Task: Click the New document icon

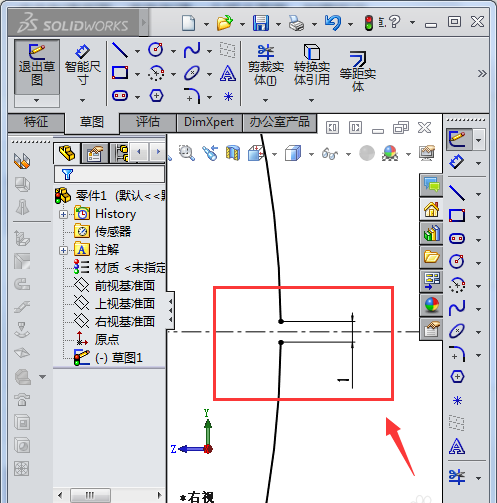Action: click(x=189, y=23)
